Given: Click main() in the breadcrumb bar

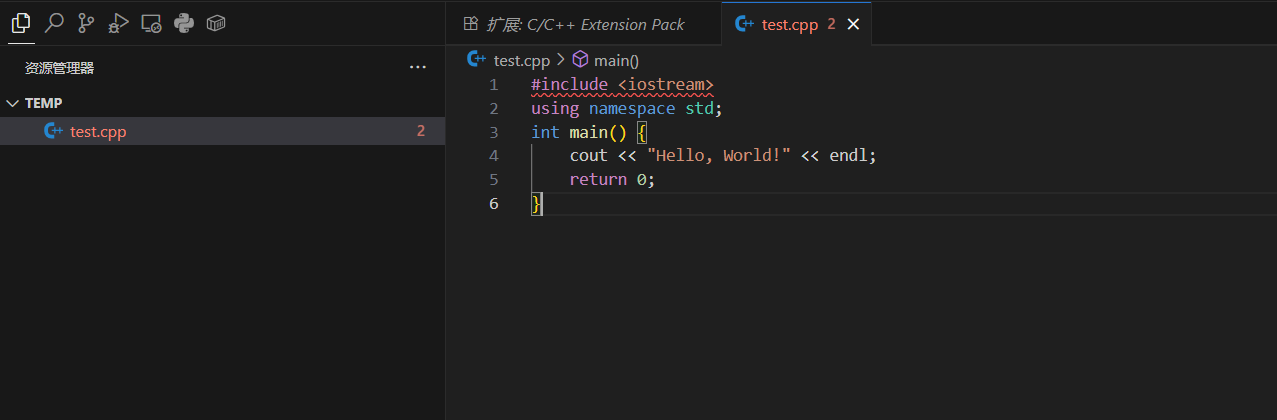Looking at the screenshot, I should [x=615, y=60].
